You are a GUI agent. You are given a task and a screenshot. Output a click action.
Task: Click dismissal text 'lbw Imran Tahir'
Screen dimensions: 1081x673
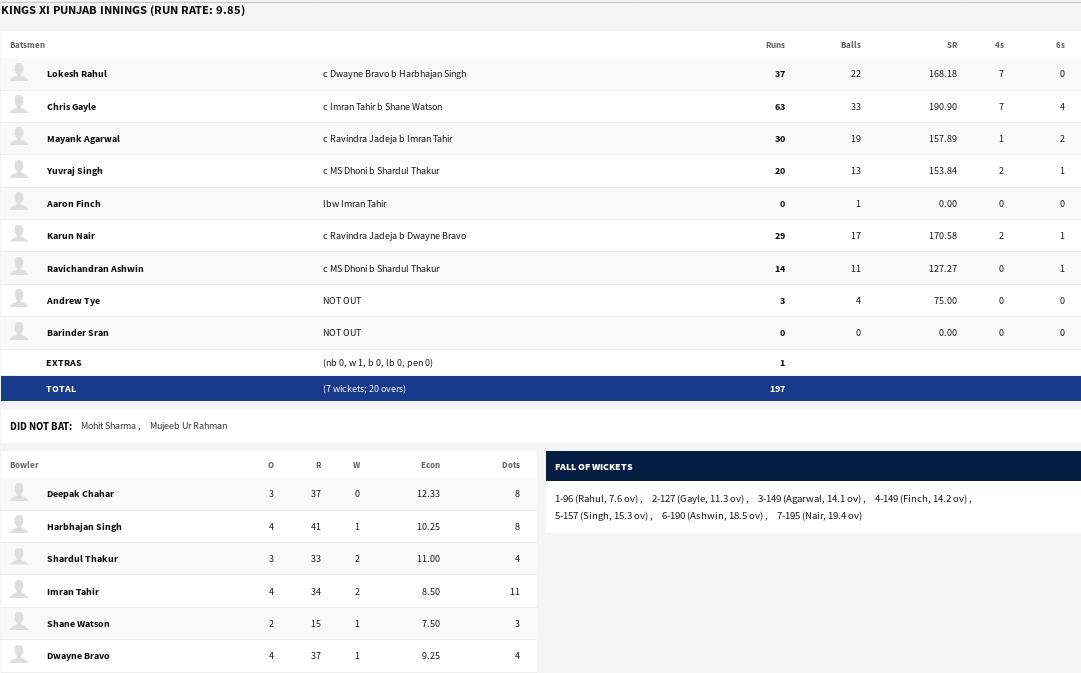[x=354, y=203]
